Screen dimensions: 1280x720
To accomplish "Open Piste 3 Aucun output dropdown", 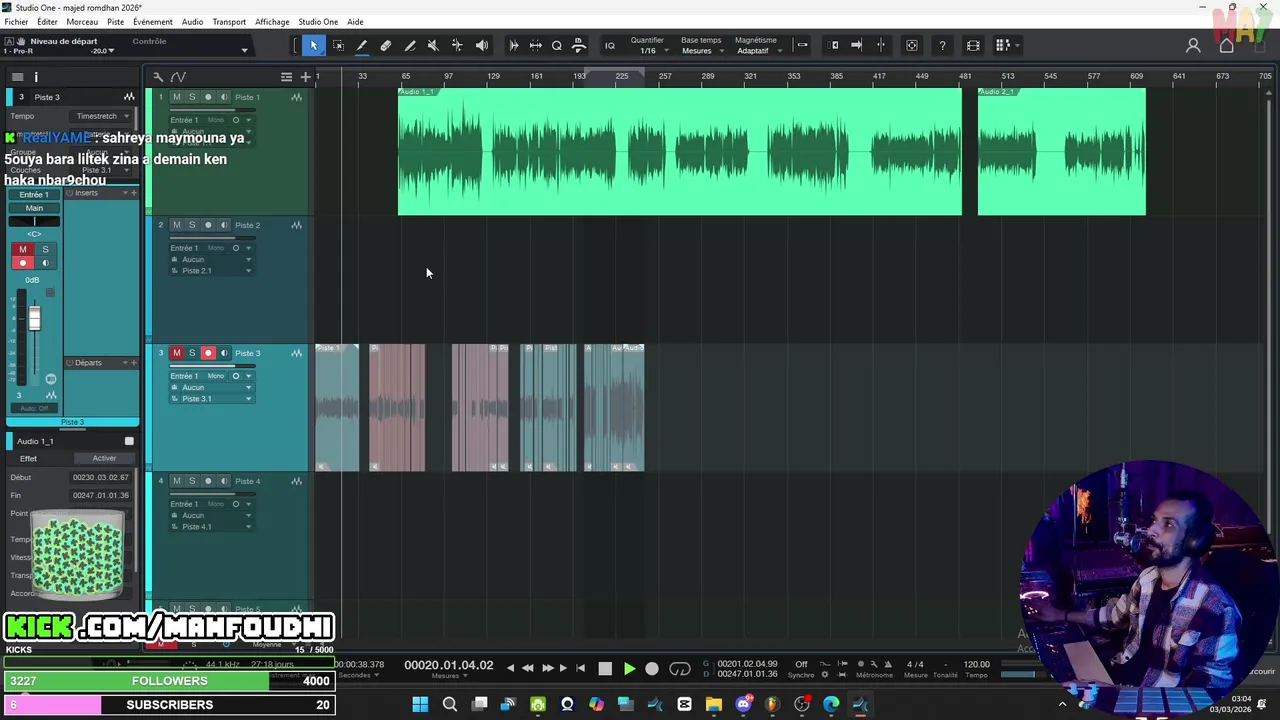I will pyautogui.click(x=212, y=387).
